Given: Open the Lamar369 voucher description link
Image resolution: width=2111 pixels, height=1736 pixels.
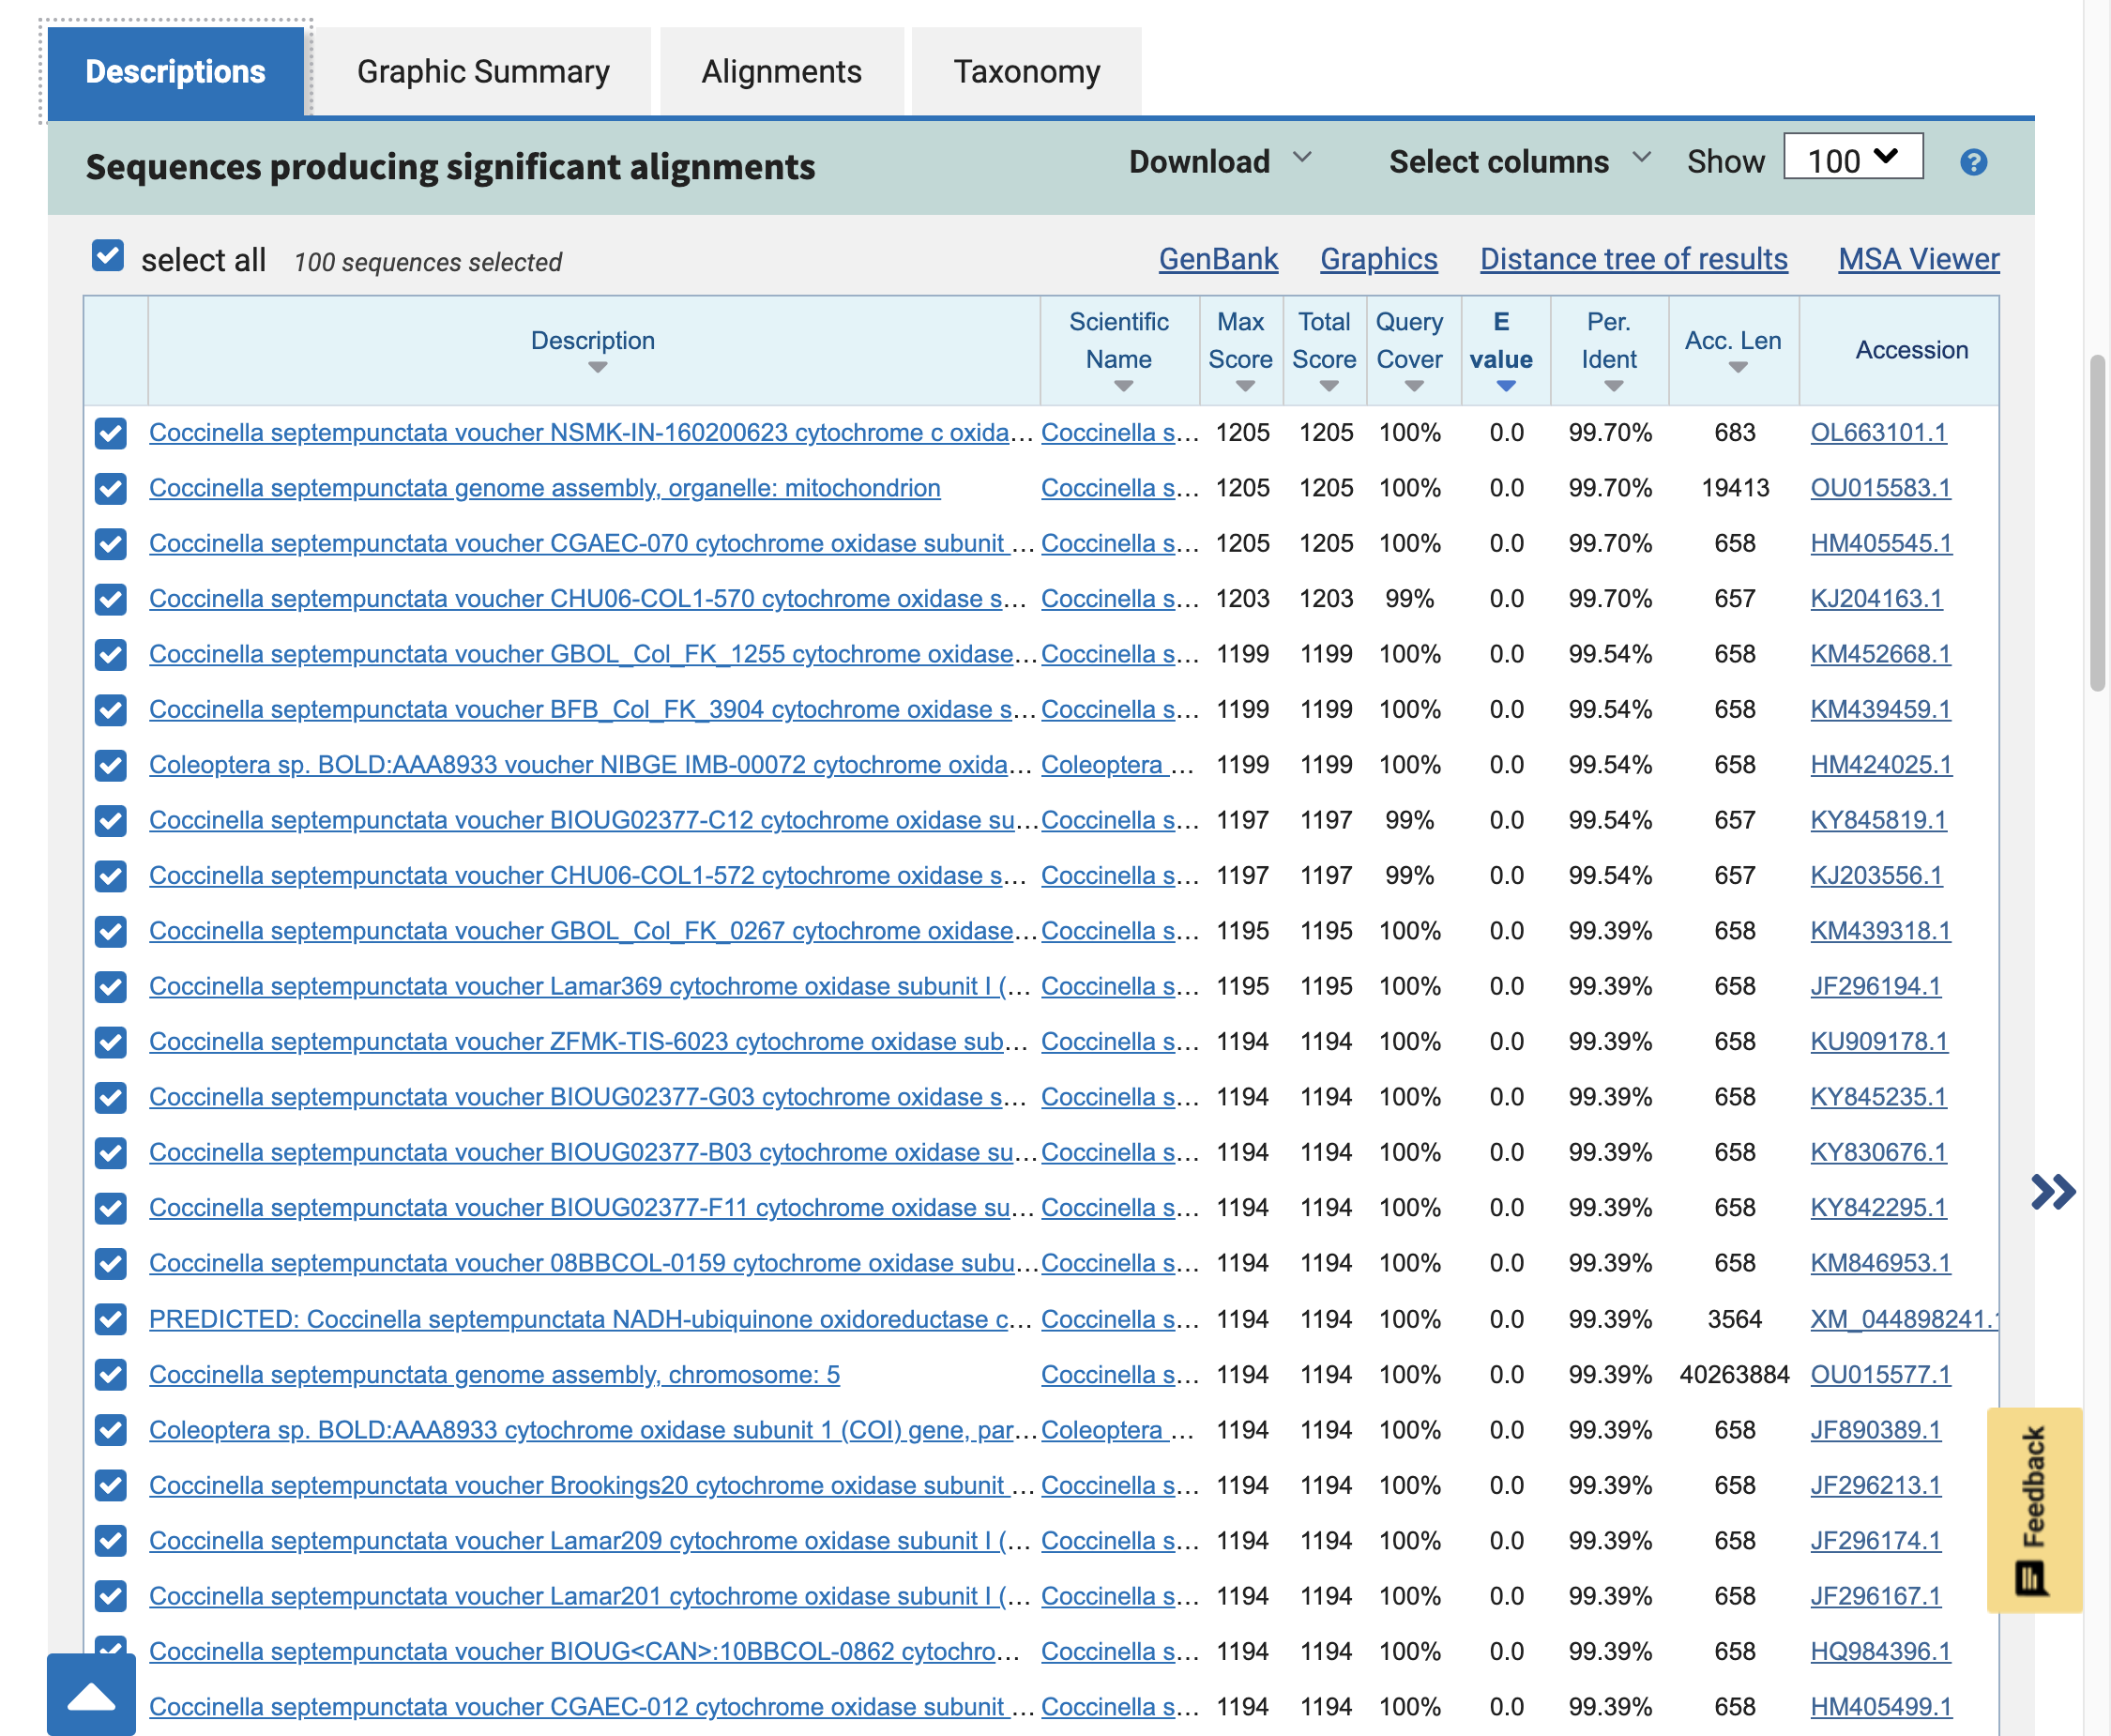Looking at the screenshot, I should coord(588,986).
